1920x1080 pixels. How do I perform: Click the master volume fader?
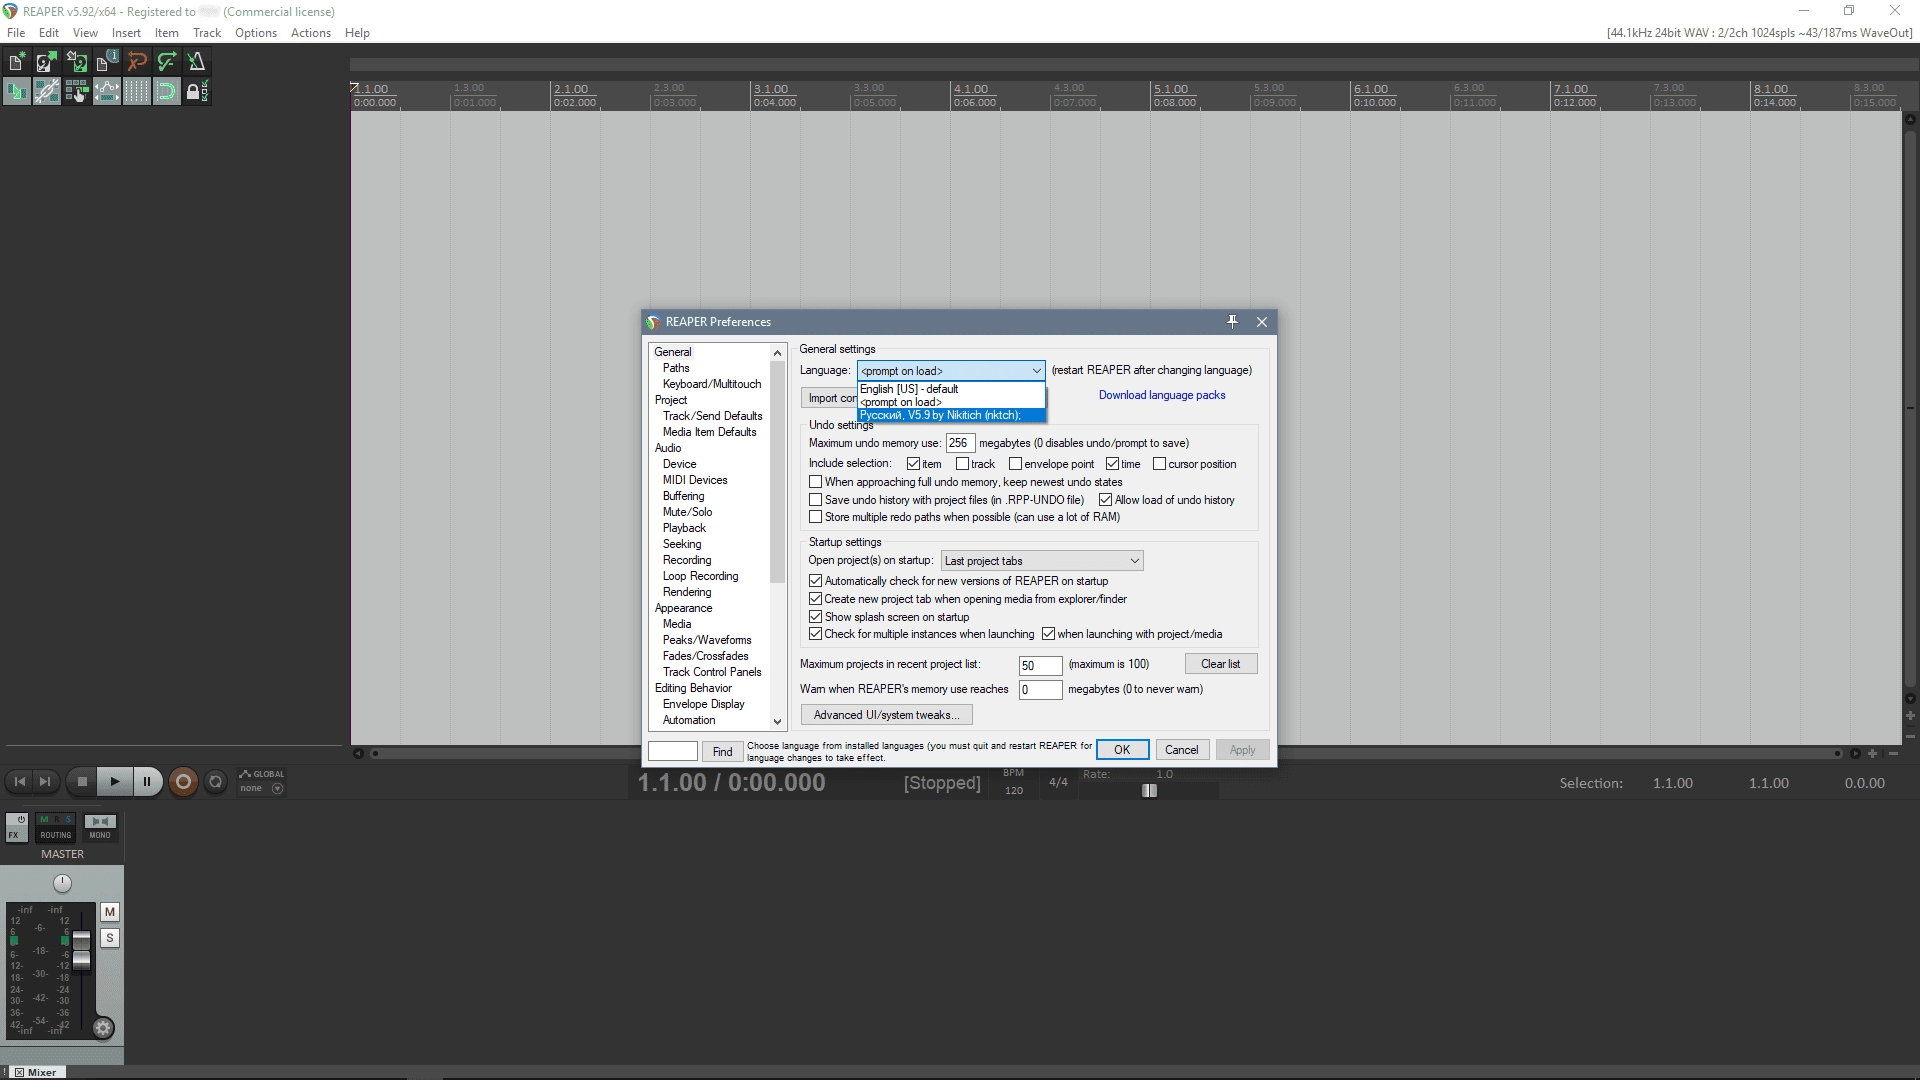pos(81,950)
